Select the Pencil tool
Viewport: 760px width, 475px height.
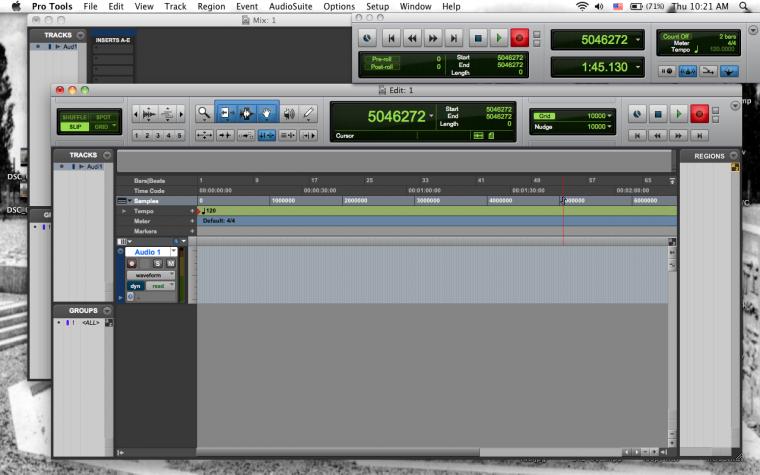tap(308, 113)
